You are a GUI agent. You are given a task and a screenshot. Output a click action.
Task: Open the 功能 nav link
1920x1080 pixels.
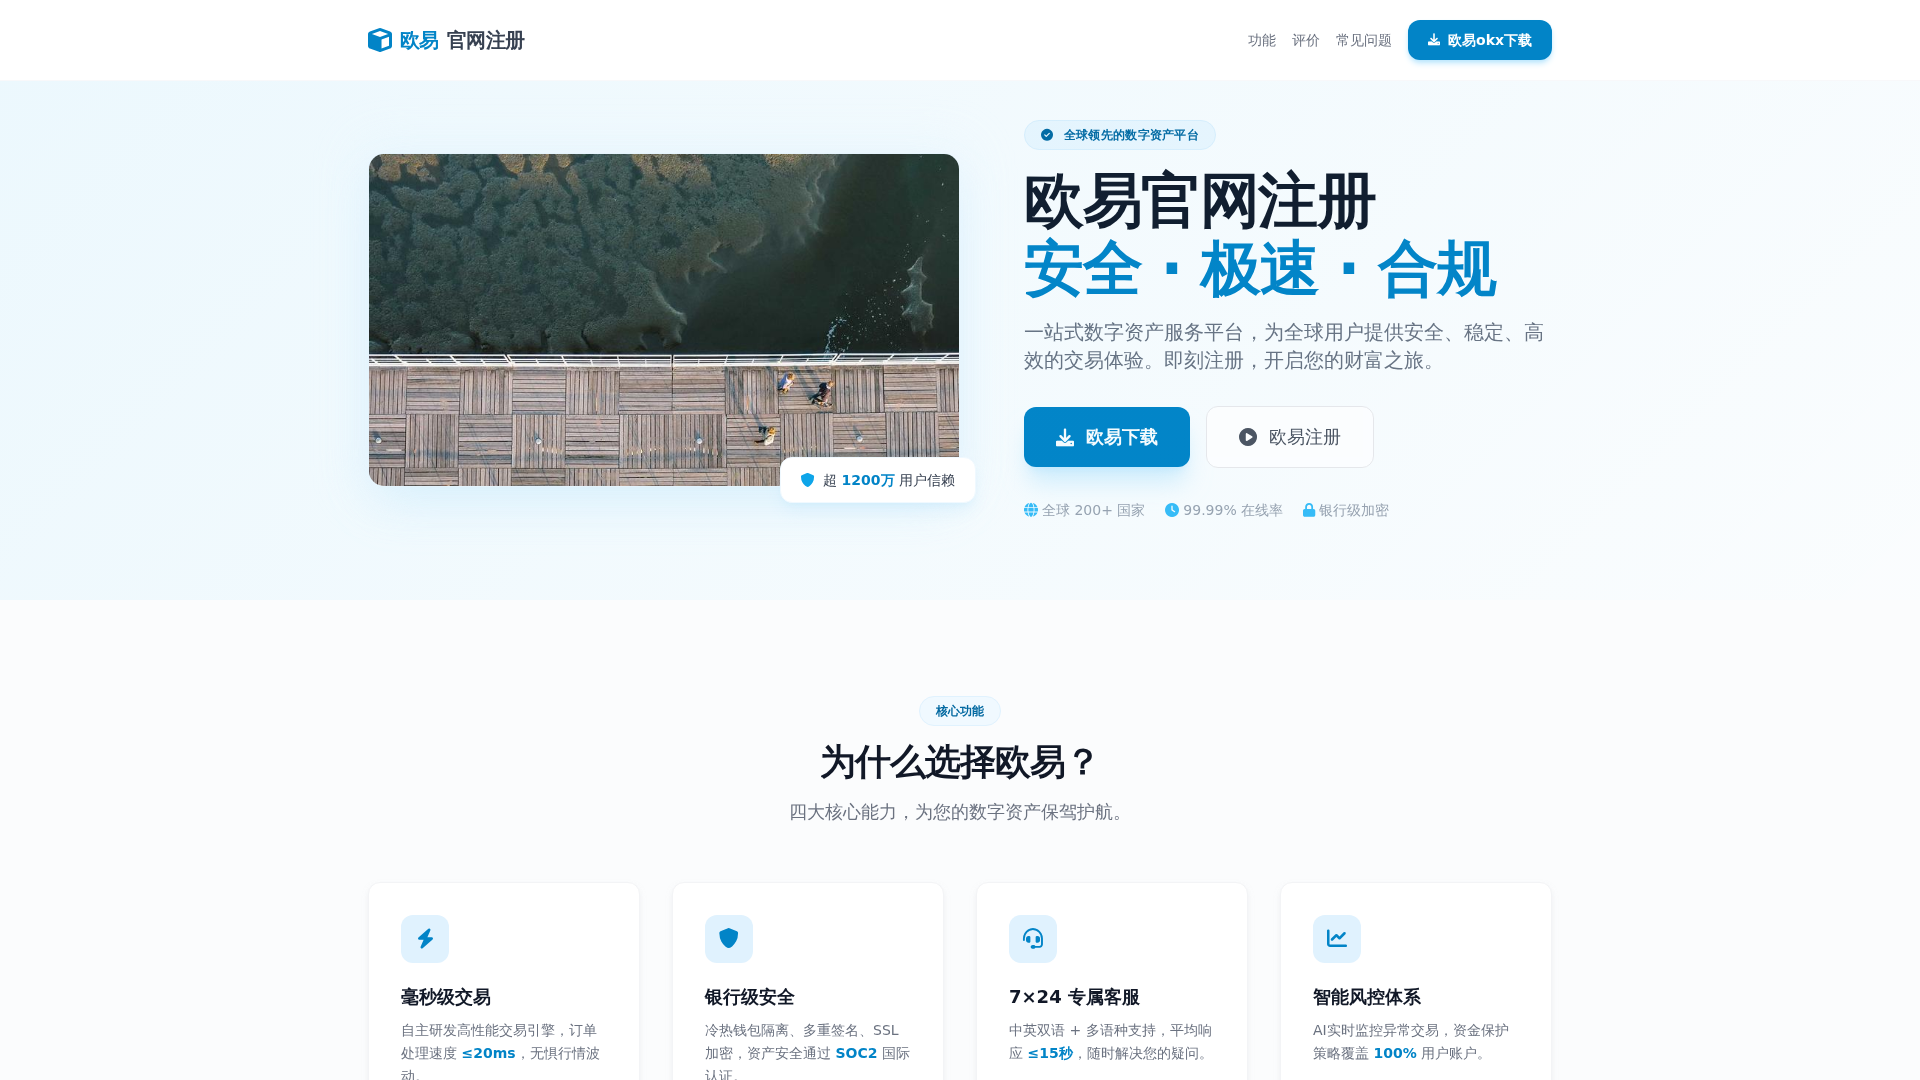1262,40
